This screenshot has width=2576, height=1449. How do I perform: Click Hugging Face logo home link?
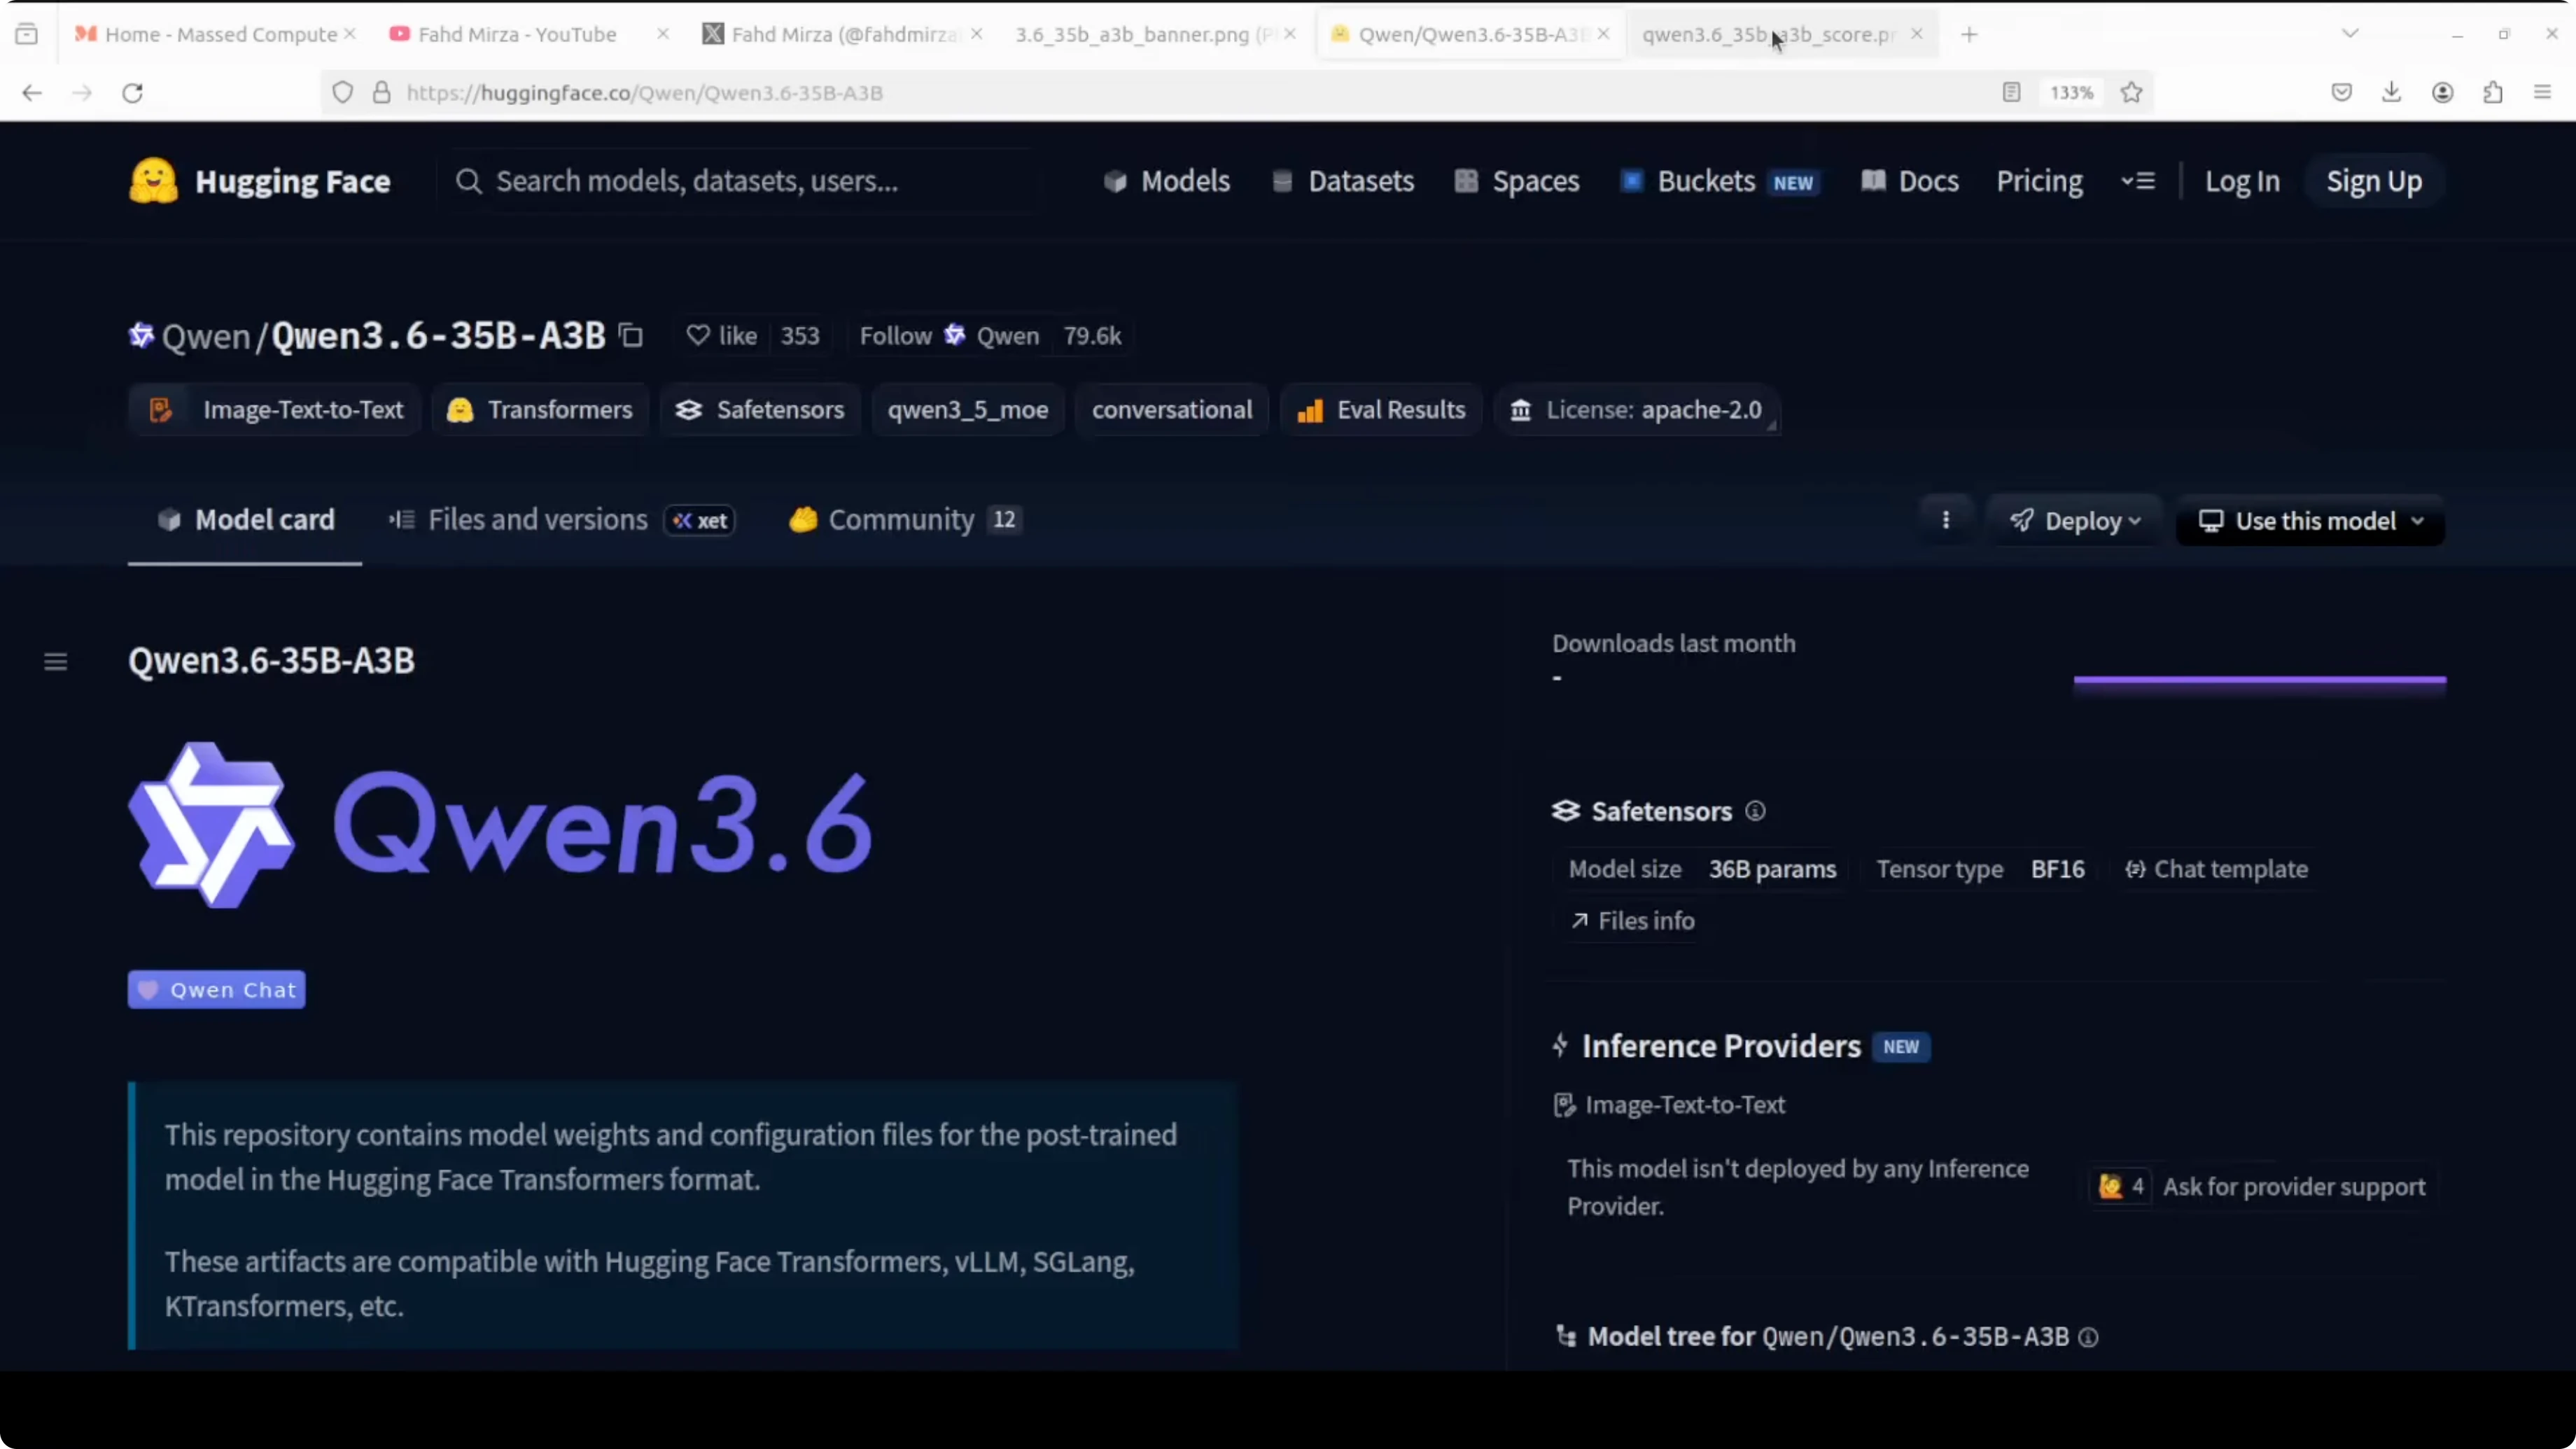260,181
